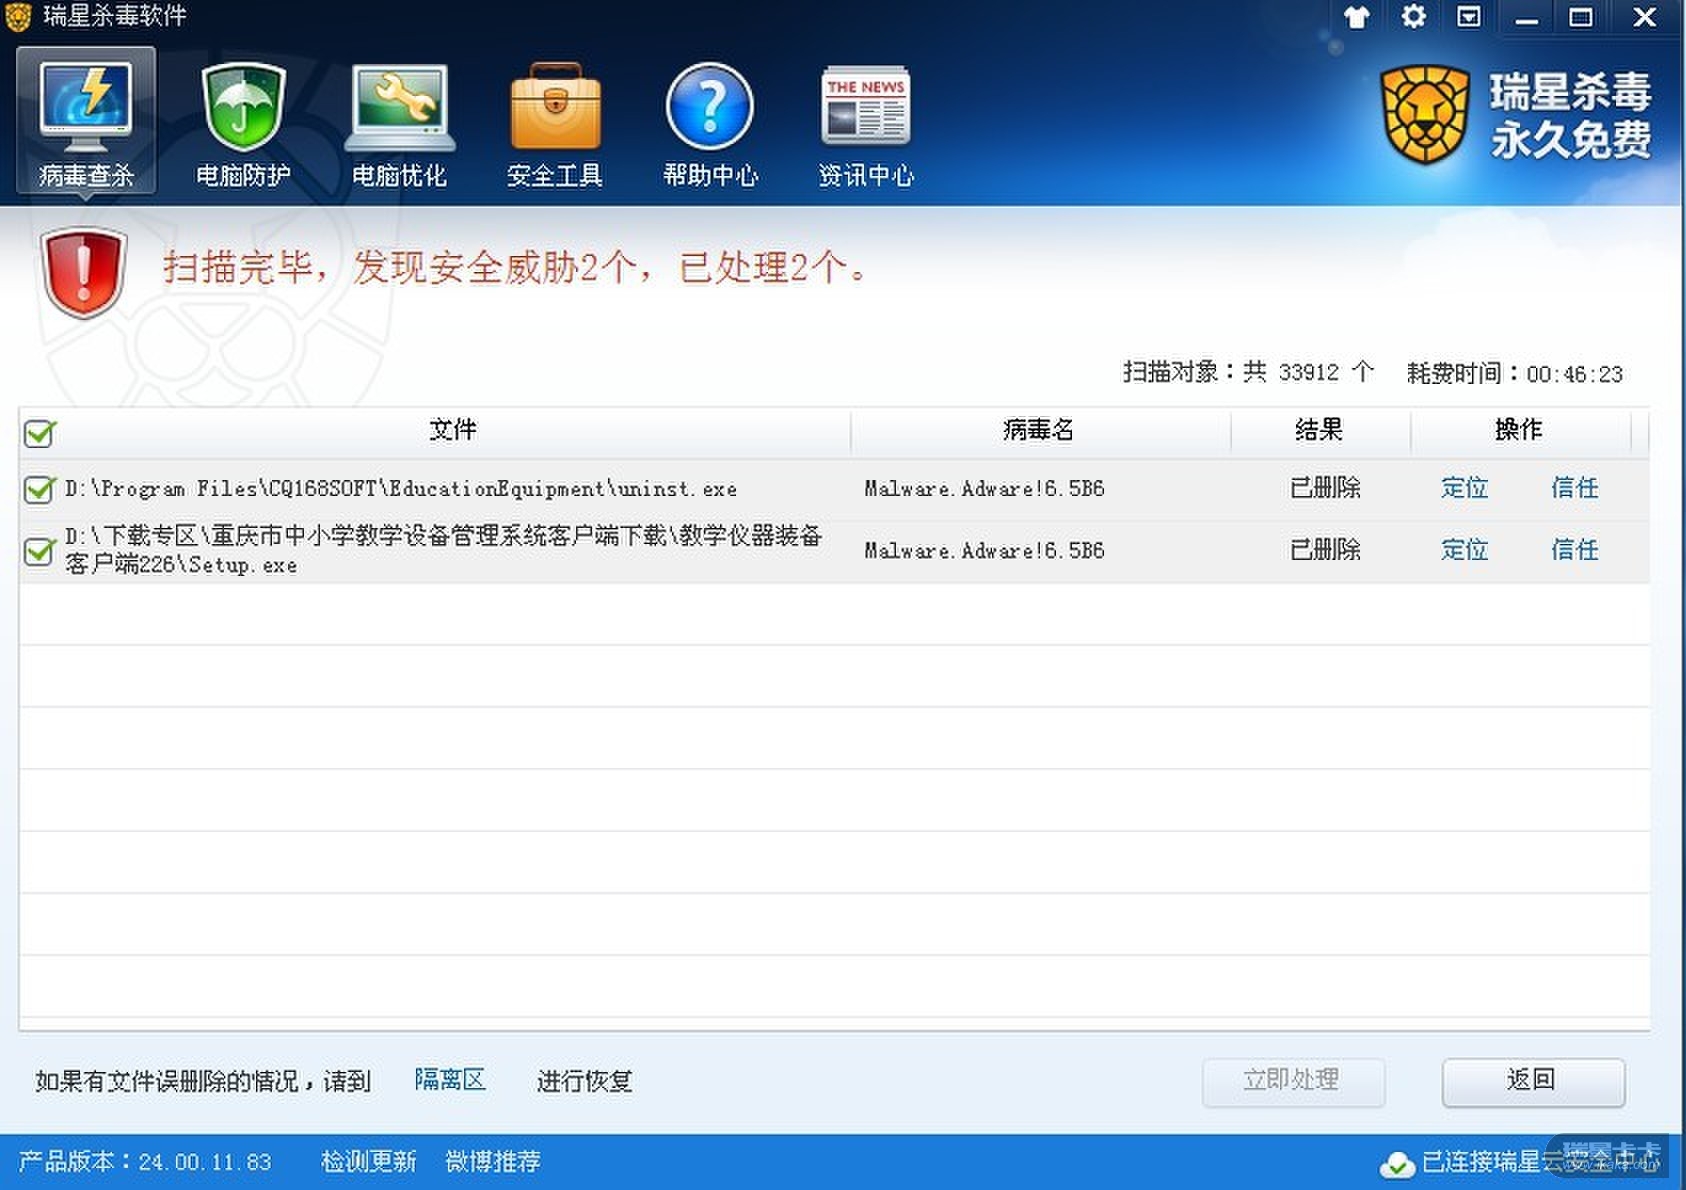The width and height of the screenshot is (1686, 1190).
Task: Uncheck the uninst.exe file row checkbox
Action: pyautogui.click(x=39, y=489)
